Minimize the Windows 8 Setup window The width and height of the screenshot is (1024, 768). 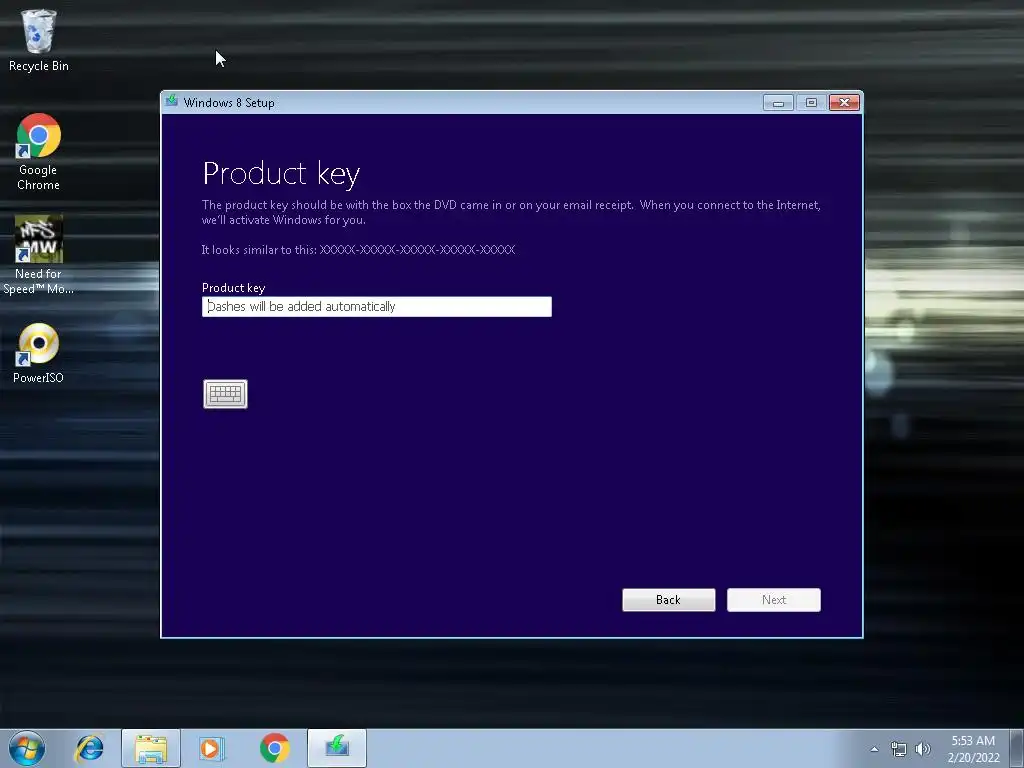tap(778, 103)
